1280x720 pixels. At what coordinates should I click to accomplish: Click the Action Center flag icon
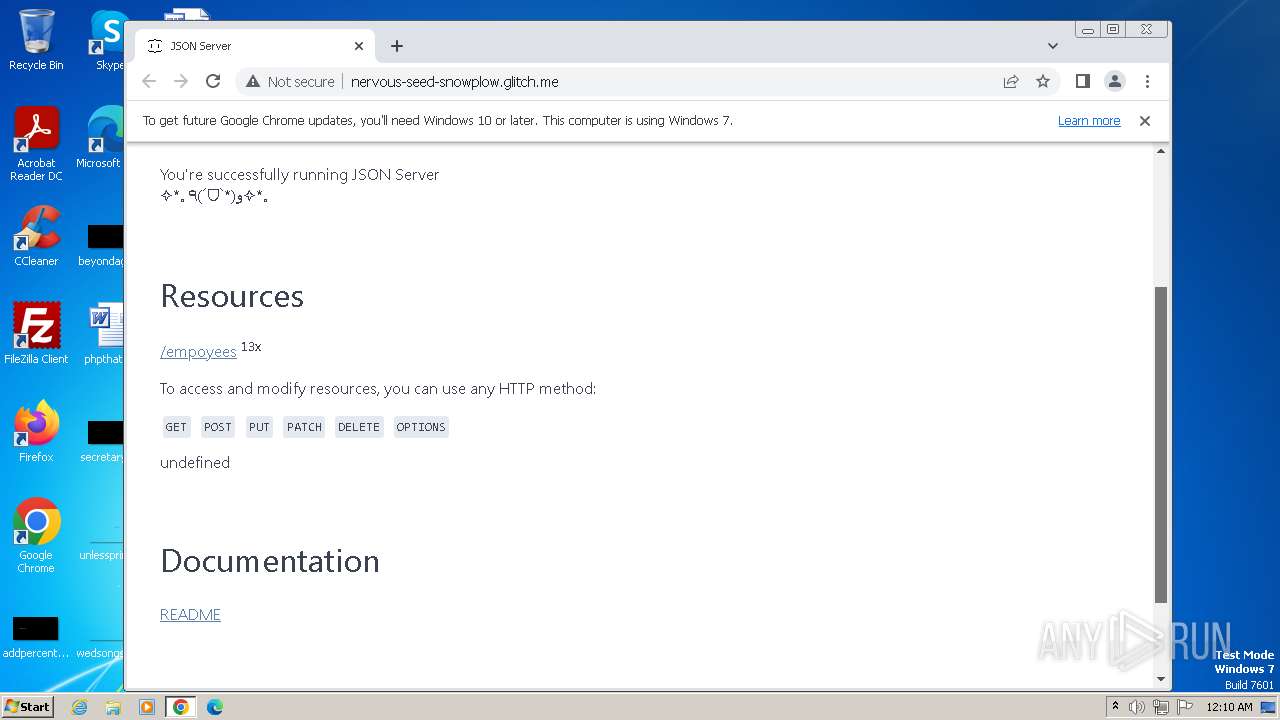click(x=1184, y=707)
